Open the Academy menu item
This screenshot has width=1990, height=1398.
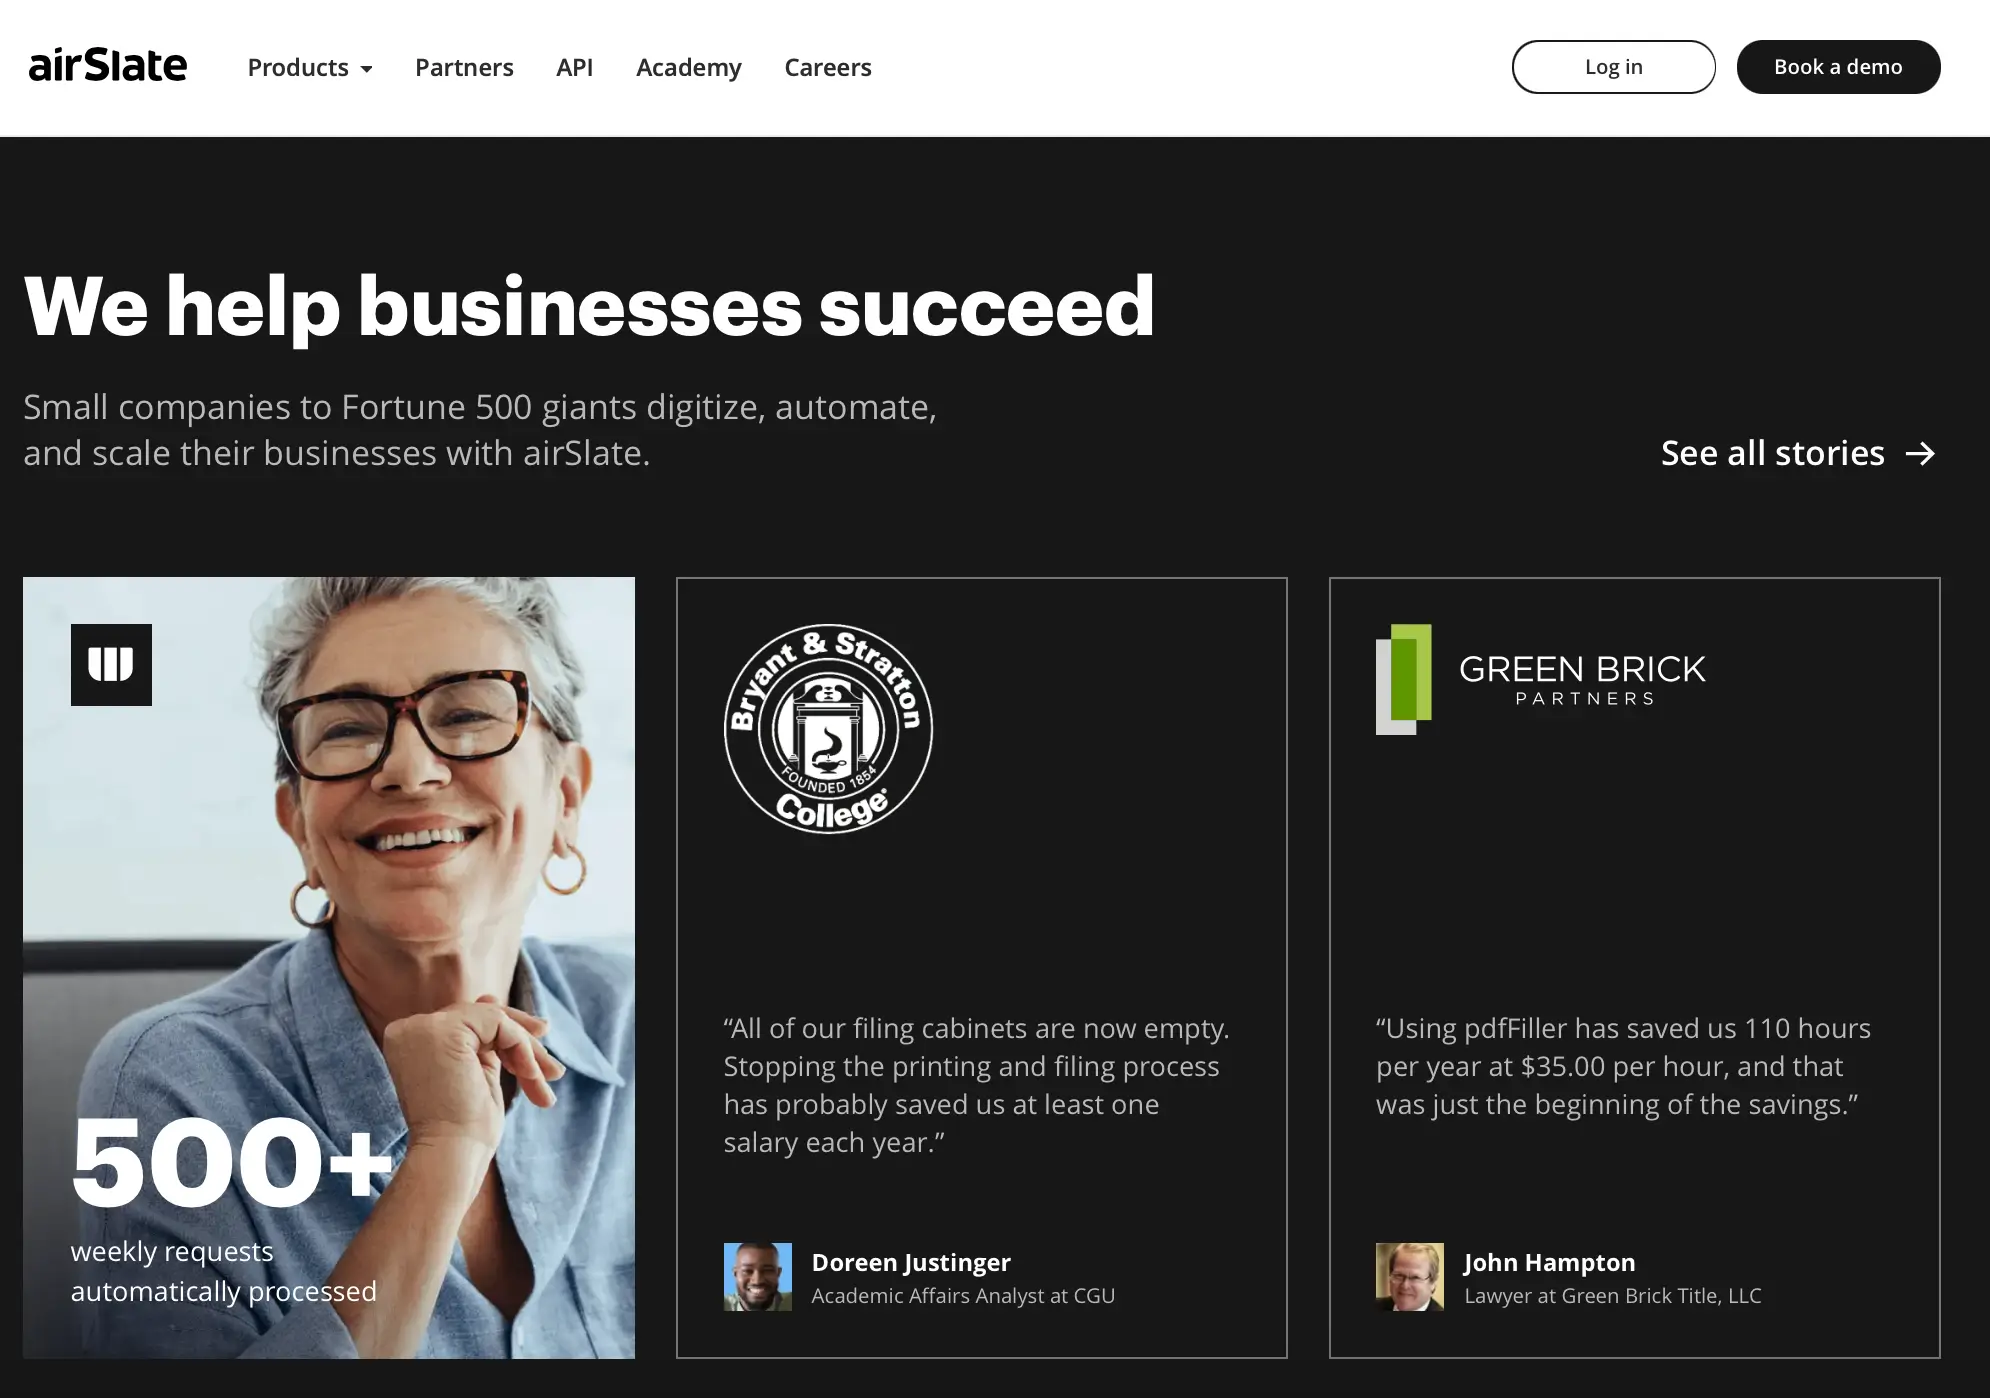tap(688, 67)
